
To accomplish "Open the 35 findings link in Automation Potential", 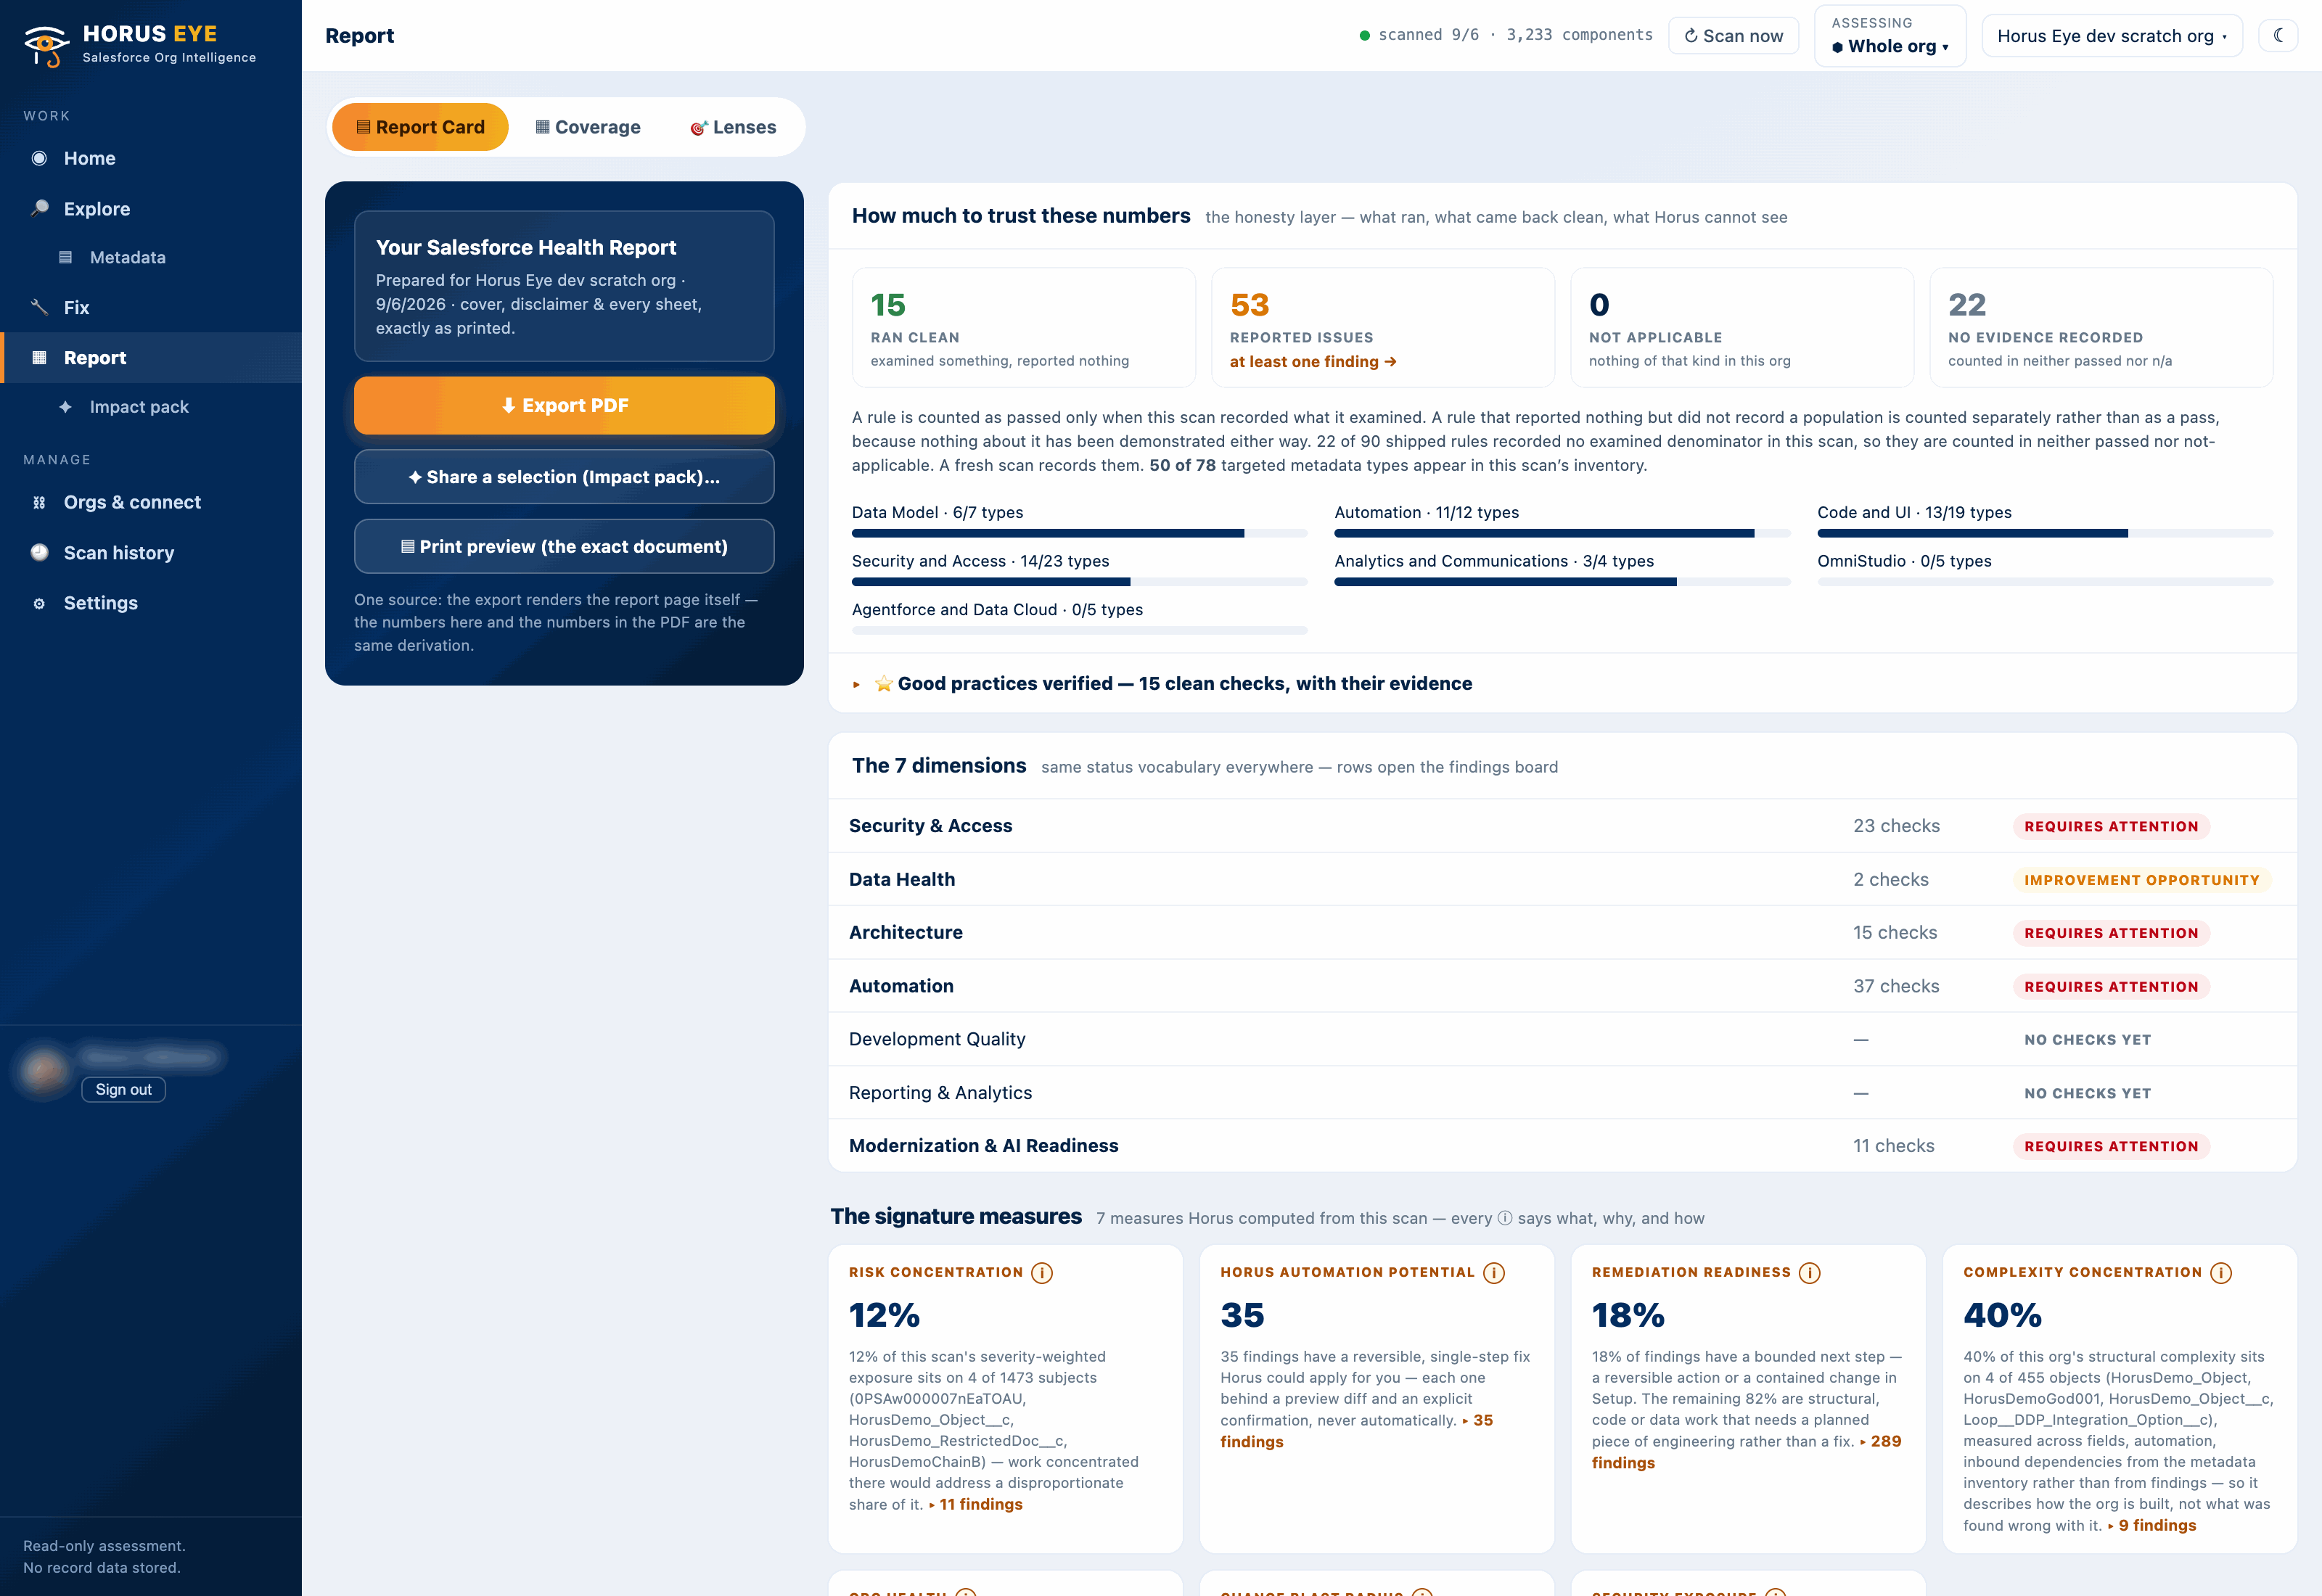I will (1357, 1430).
